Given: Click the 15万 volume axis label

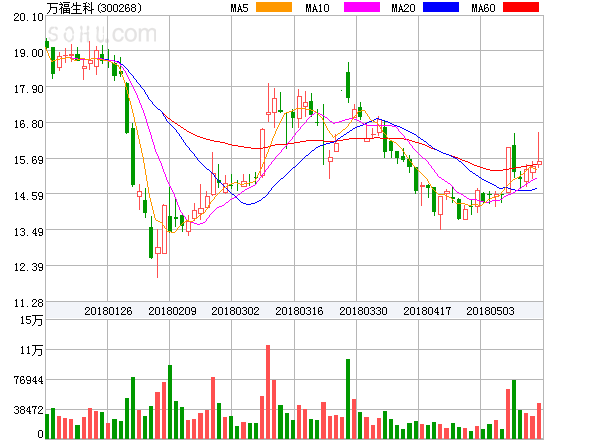Looking at the screenshot, I should click(x=32, y=320).
